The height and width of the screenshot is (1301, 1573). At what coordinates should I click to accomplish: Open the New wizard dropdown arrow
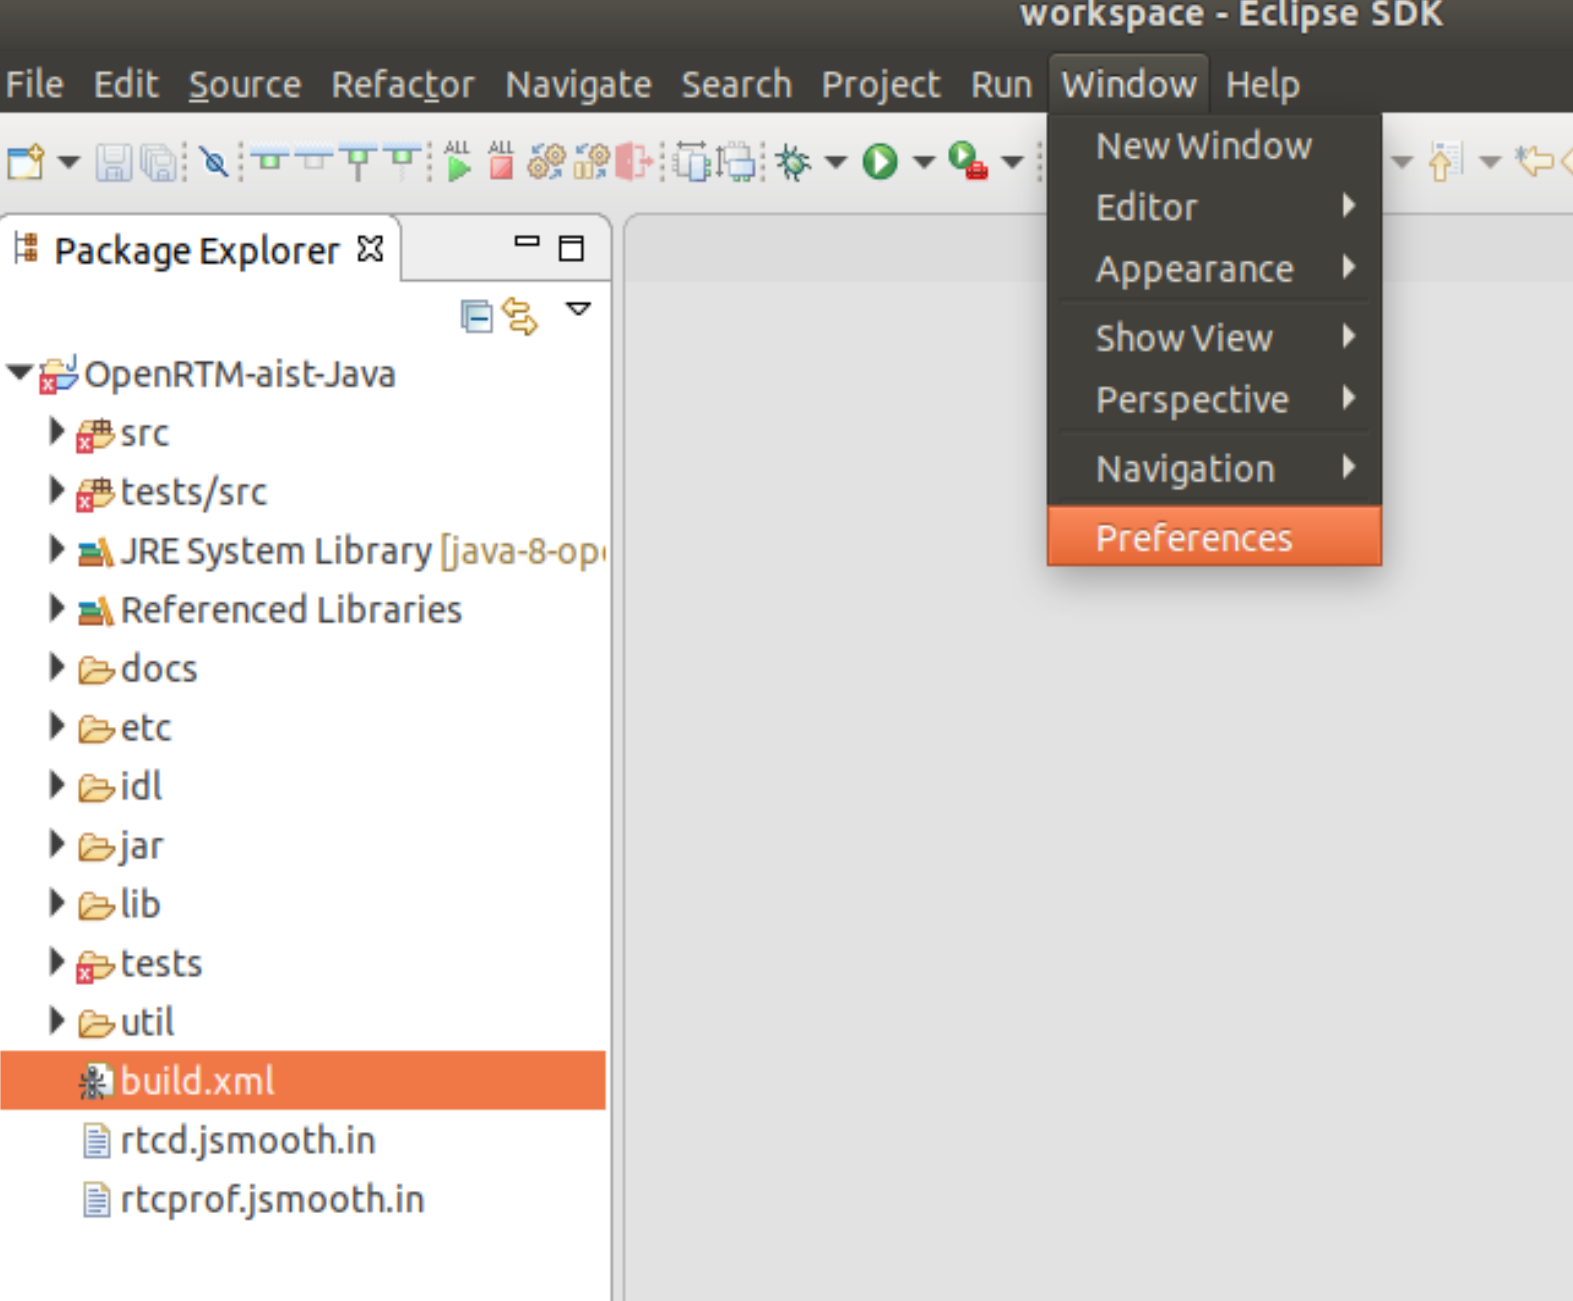[x=69, y=162]
